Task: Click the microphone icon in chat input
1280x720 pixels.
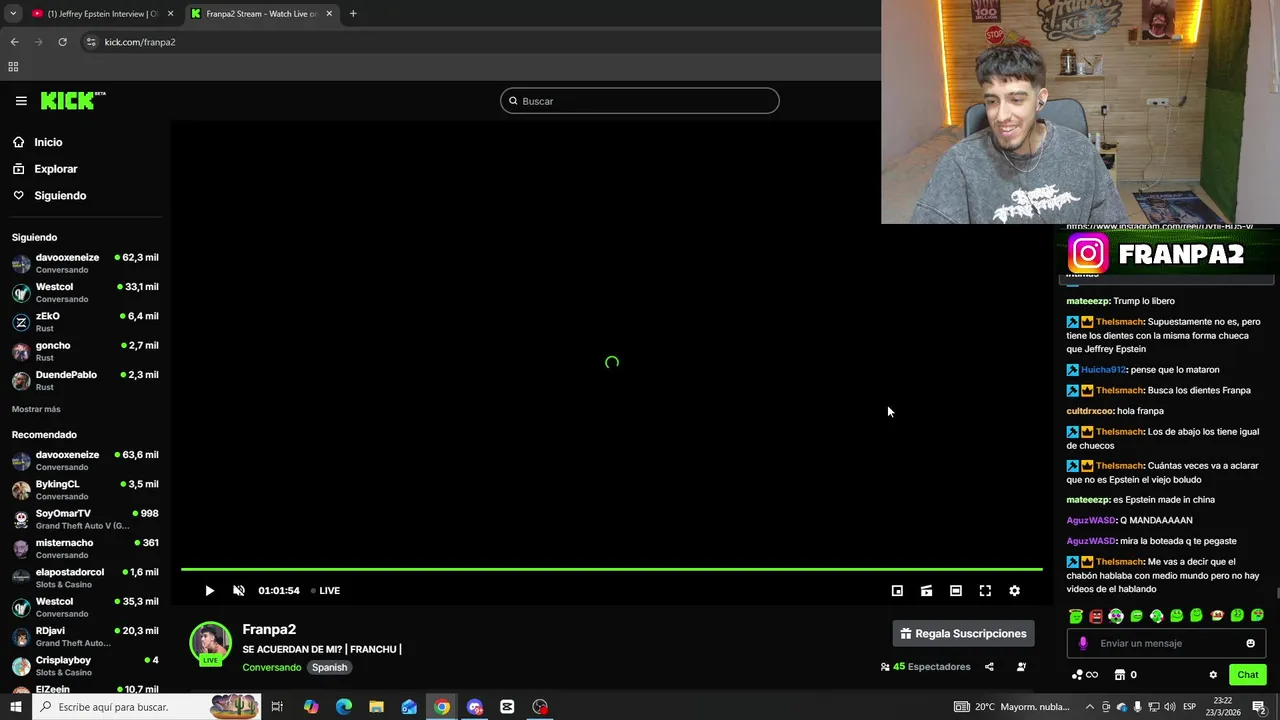Action: click(1083, 643)
